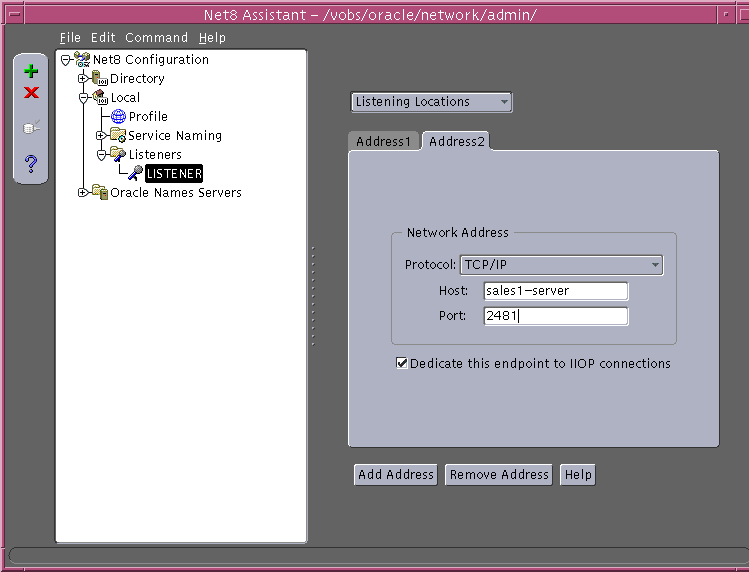Image resolution: width=749 pixels, height=572 pixels.
Task: Switch to the Address1 tab
Action: pos(384,141)
